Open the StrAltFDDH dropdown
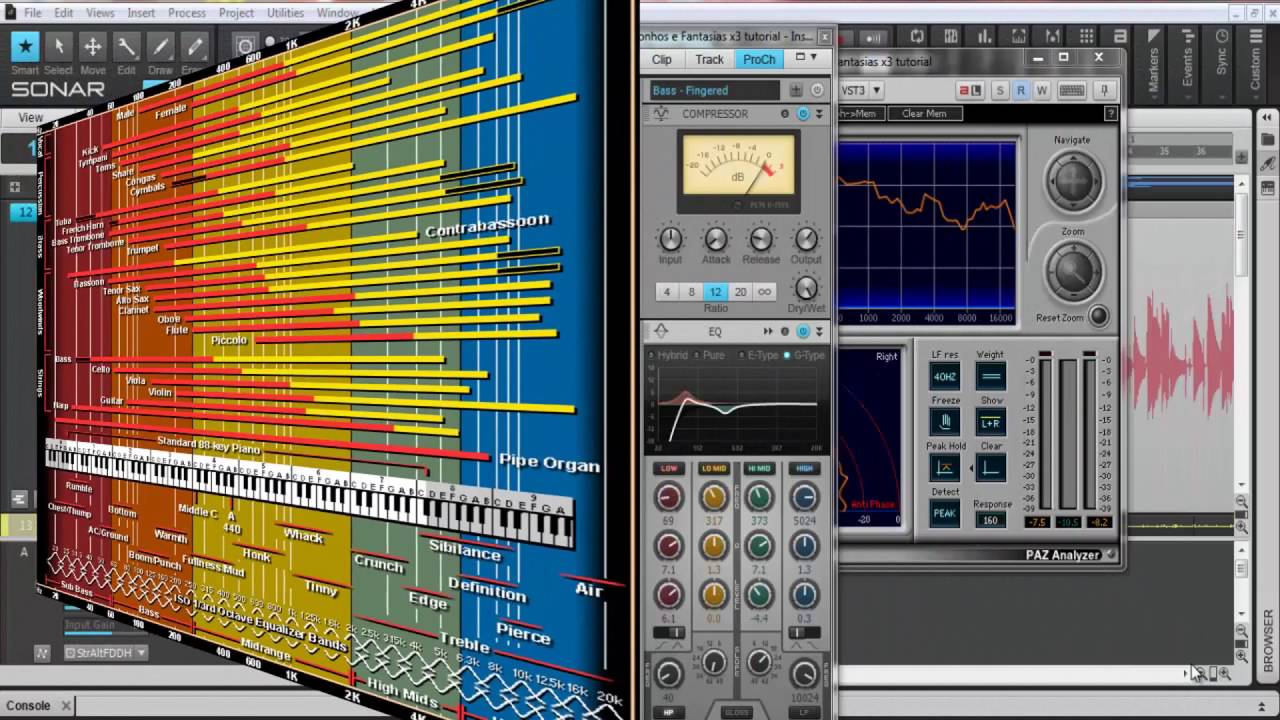1280x720 pixels. point(106,653)
